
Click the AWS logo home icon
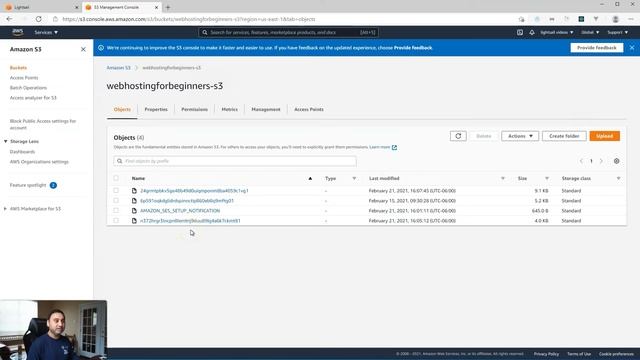[18, 32]
